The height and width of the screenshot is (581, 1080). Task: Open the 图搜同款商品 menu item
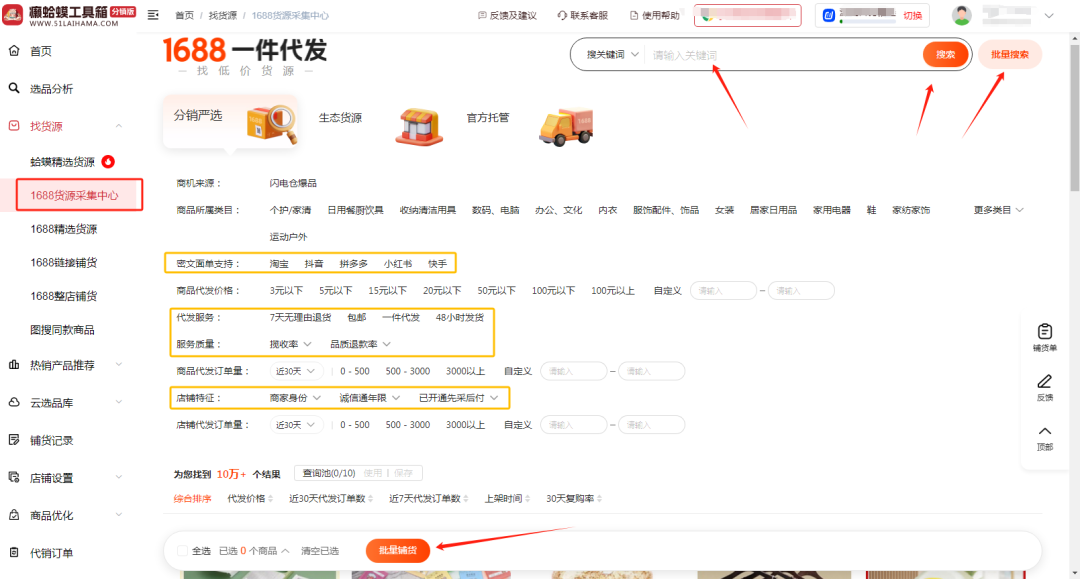[x=62, y=330]
